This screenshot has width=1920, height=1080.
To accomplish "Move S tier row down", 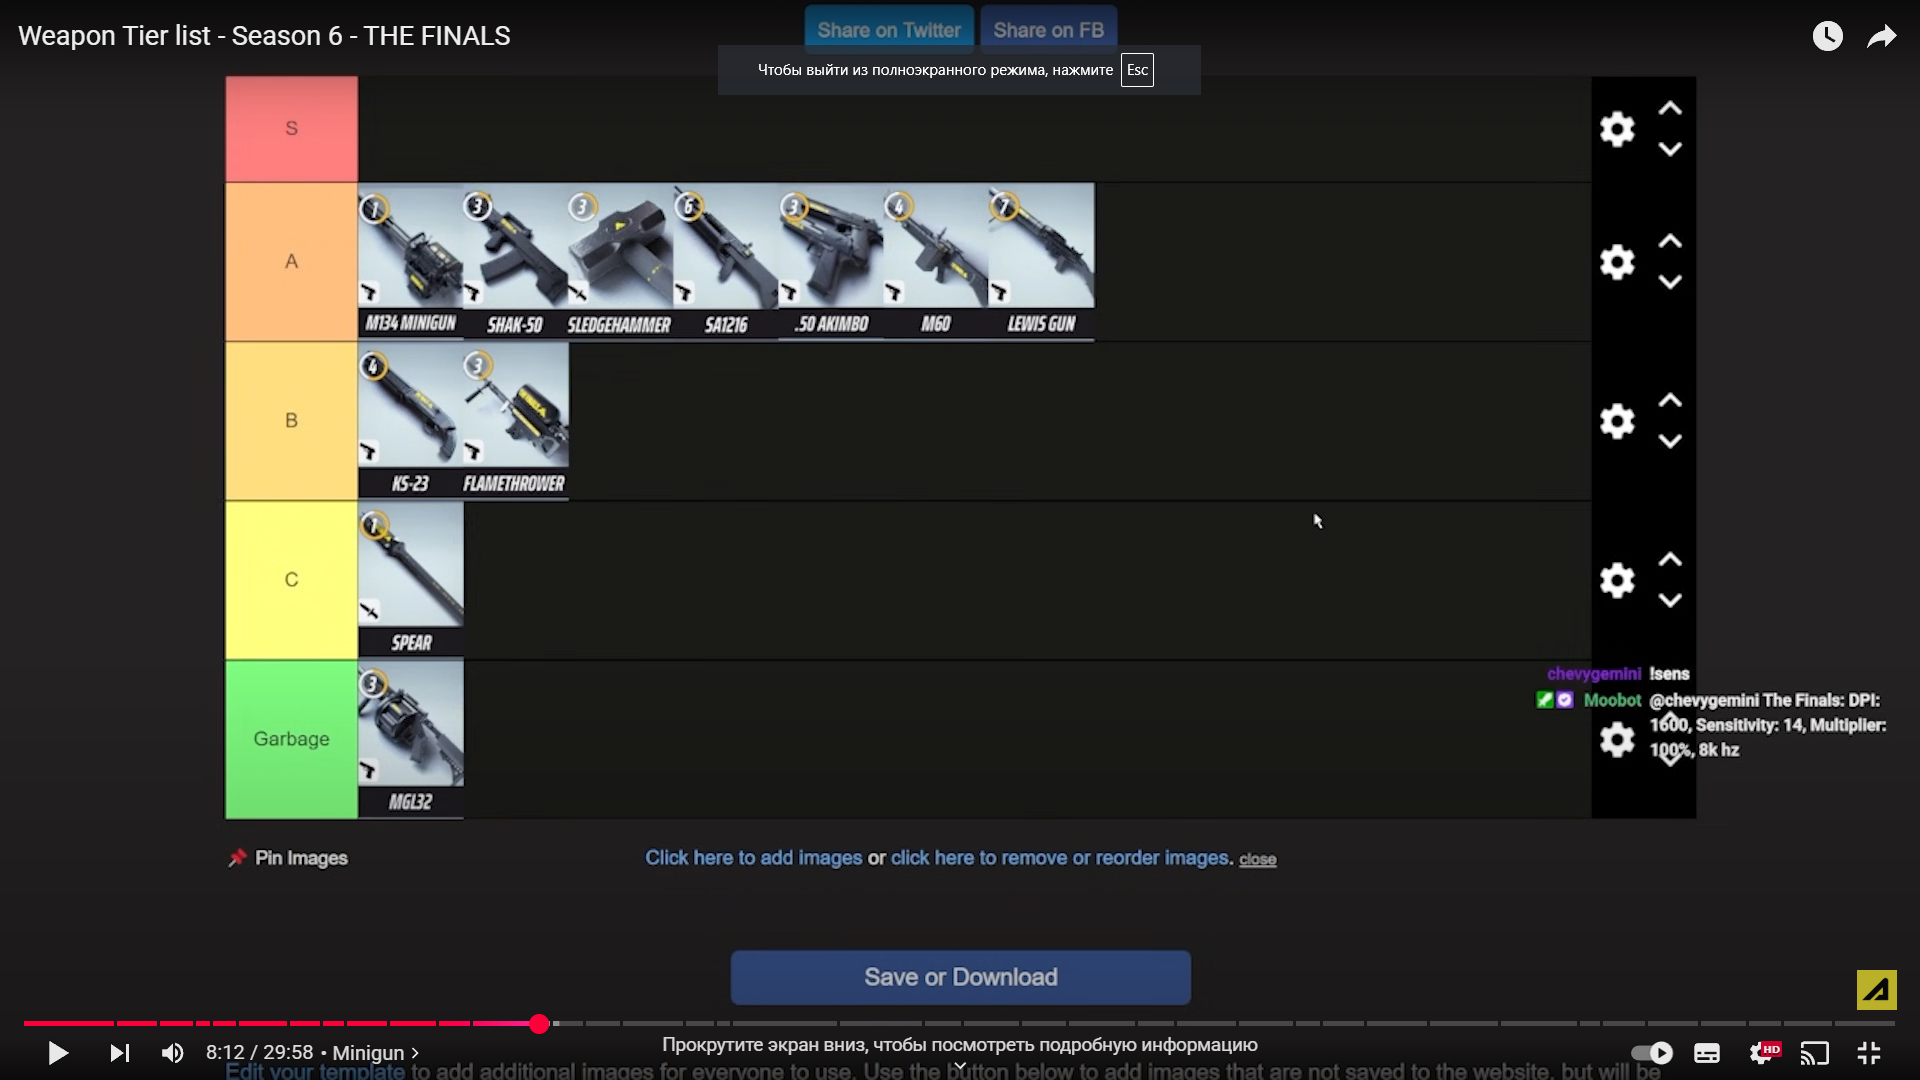I will (1670, 149).
